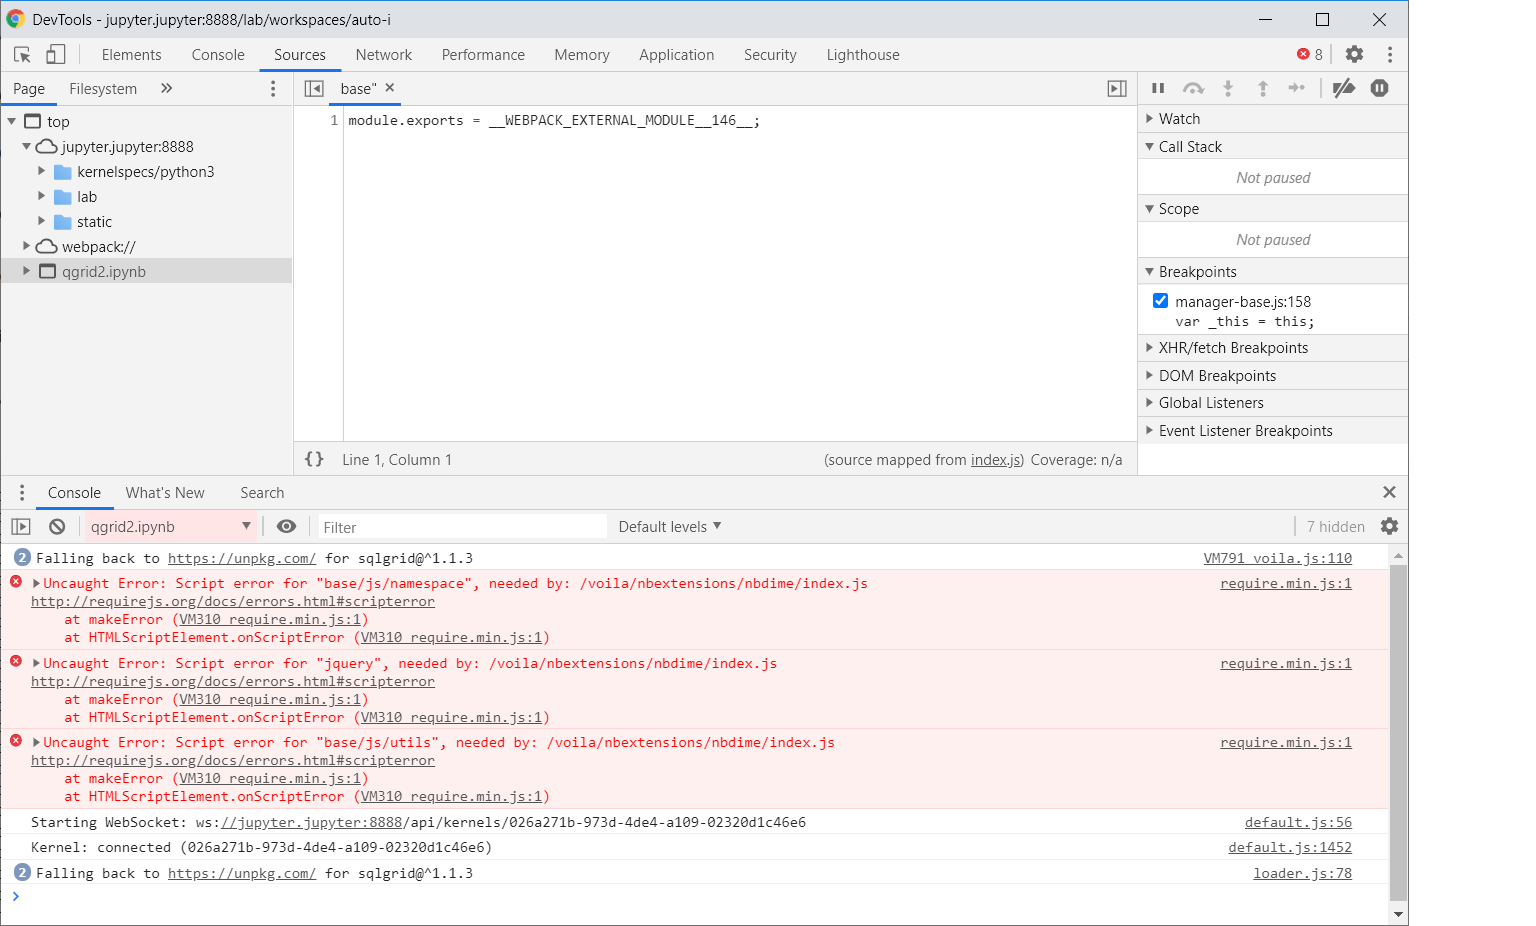Click the Step into next function call icon
1536x926 pixels.
tap(1228, 88)
